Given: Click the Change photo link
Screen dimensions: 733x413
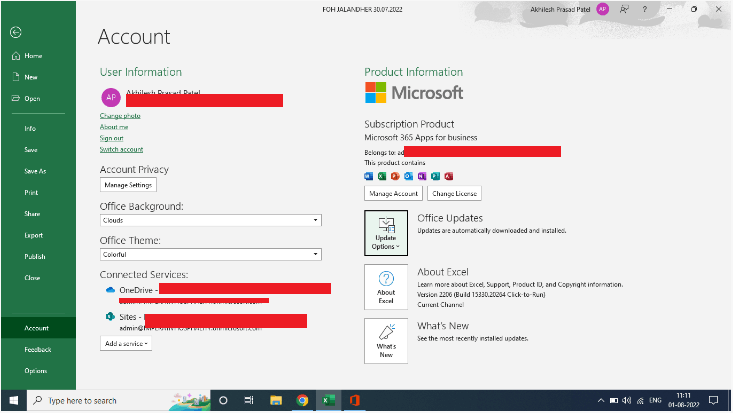Looking at the screenshot, I should coord(120,116).
